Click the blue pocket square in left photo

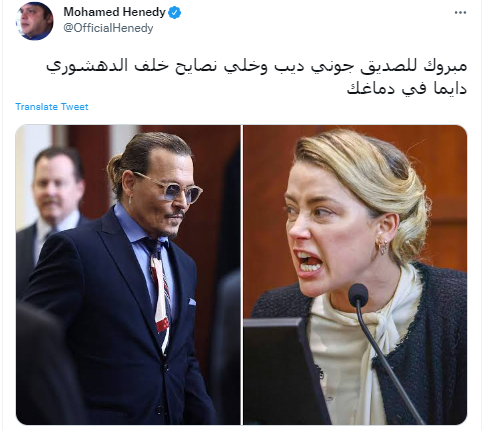pos(192,302)
